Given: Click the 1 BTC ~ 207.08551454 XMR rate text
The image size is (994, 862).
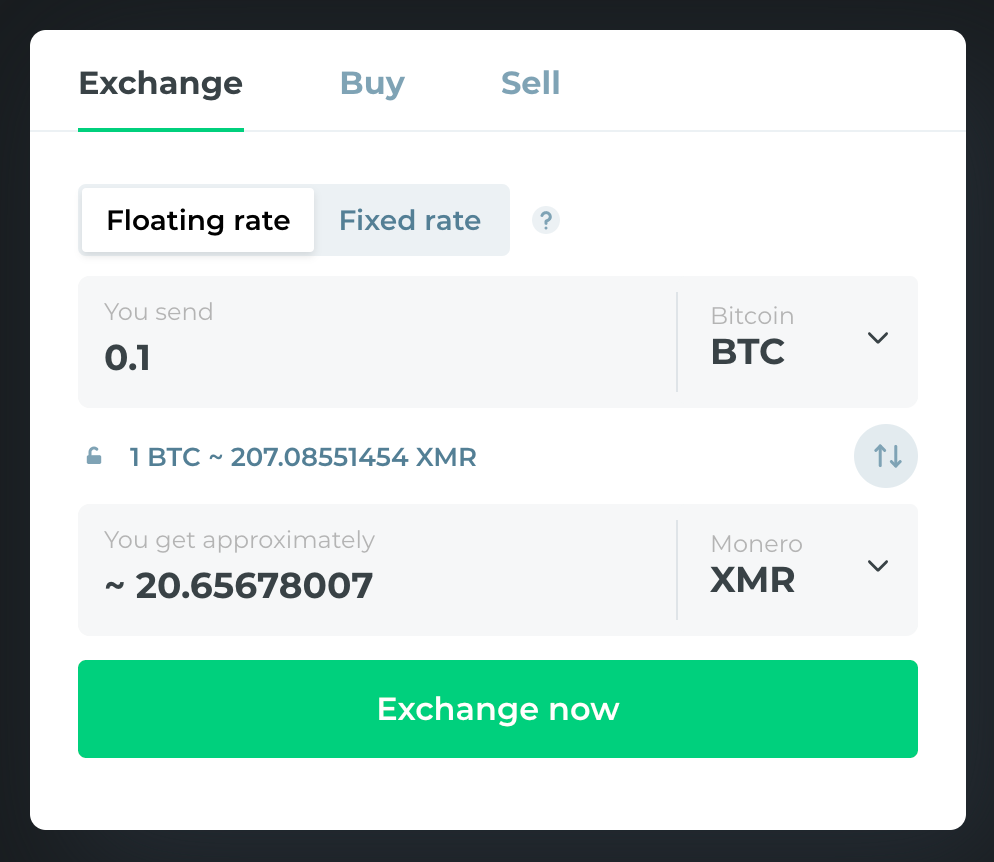Looking at the screenshot, I should coord(303,458).
